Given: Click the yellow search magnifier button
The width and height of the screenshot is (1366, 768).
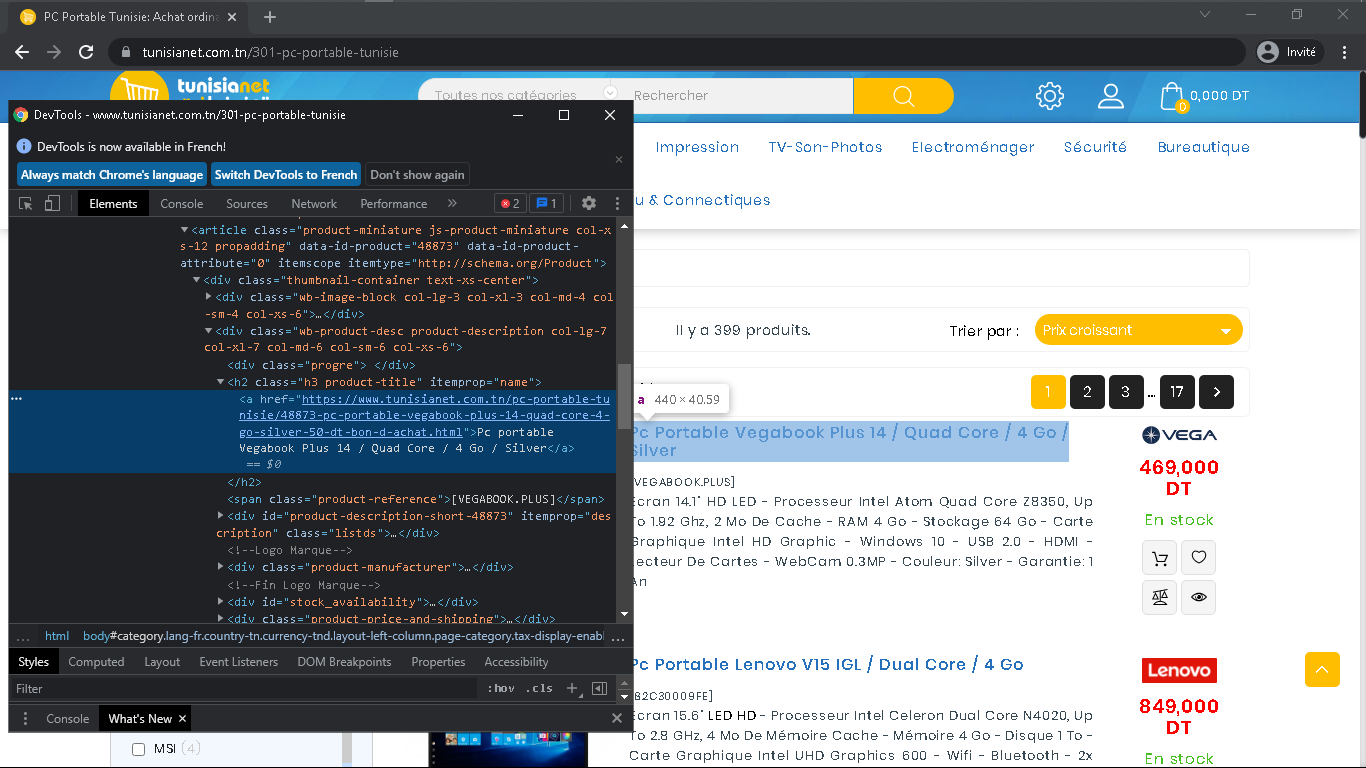Looking at the screenshot, I should [x=903, y=96].
